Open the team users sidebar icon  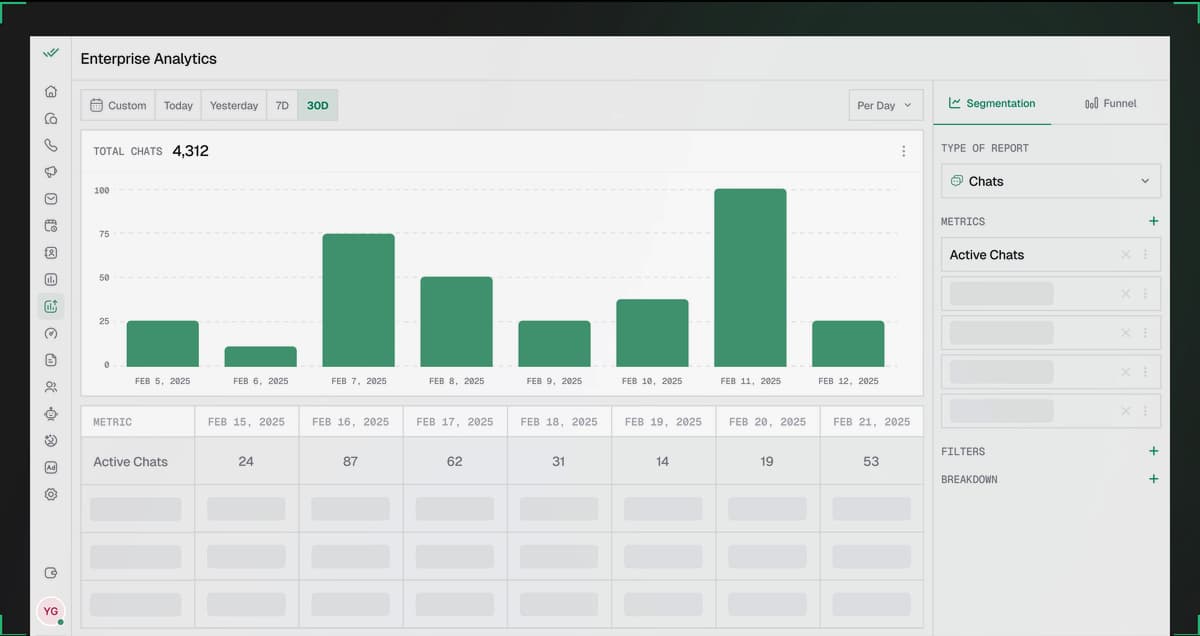pos(51,387)
